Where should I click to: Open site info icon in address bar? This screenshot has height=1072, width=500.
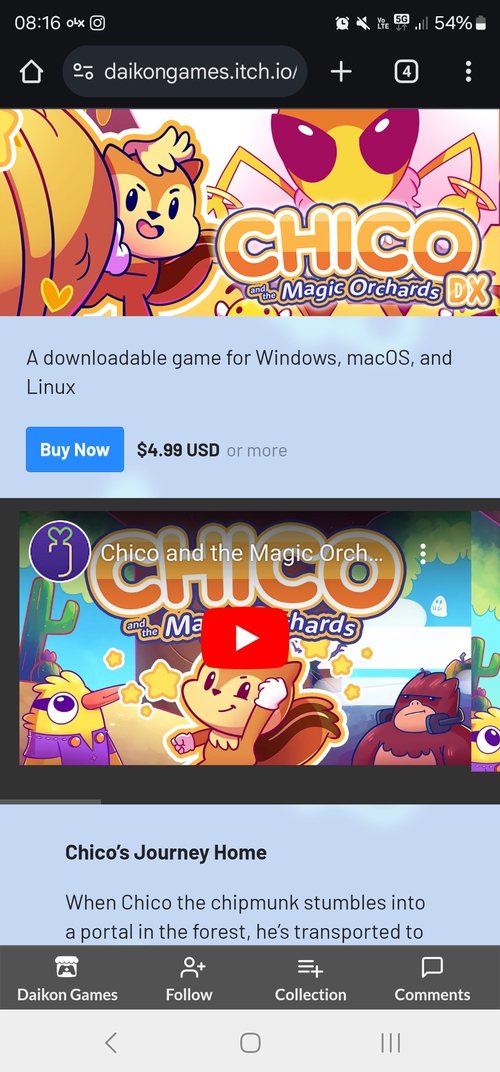pos(83,71)
